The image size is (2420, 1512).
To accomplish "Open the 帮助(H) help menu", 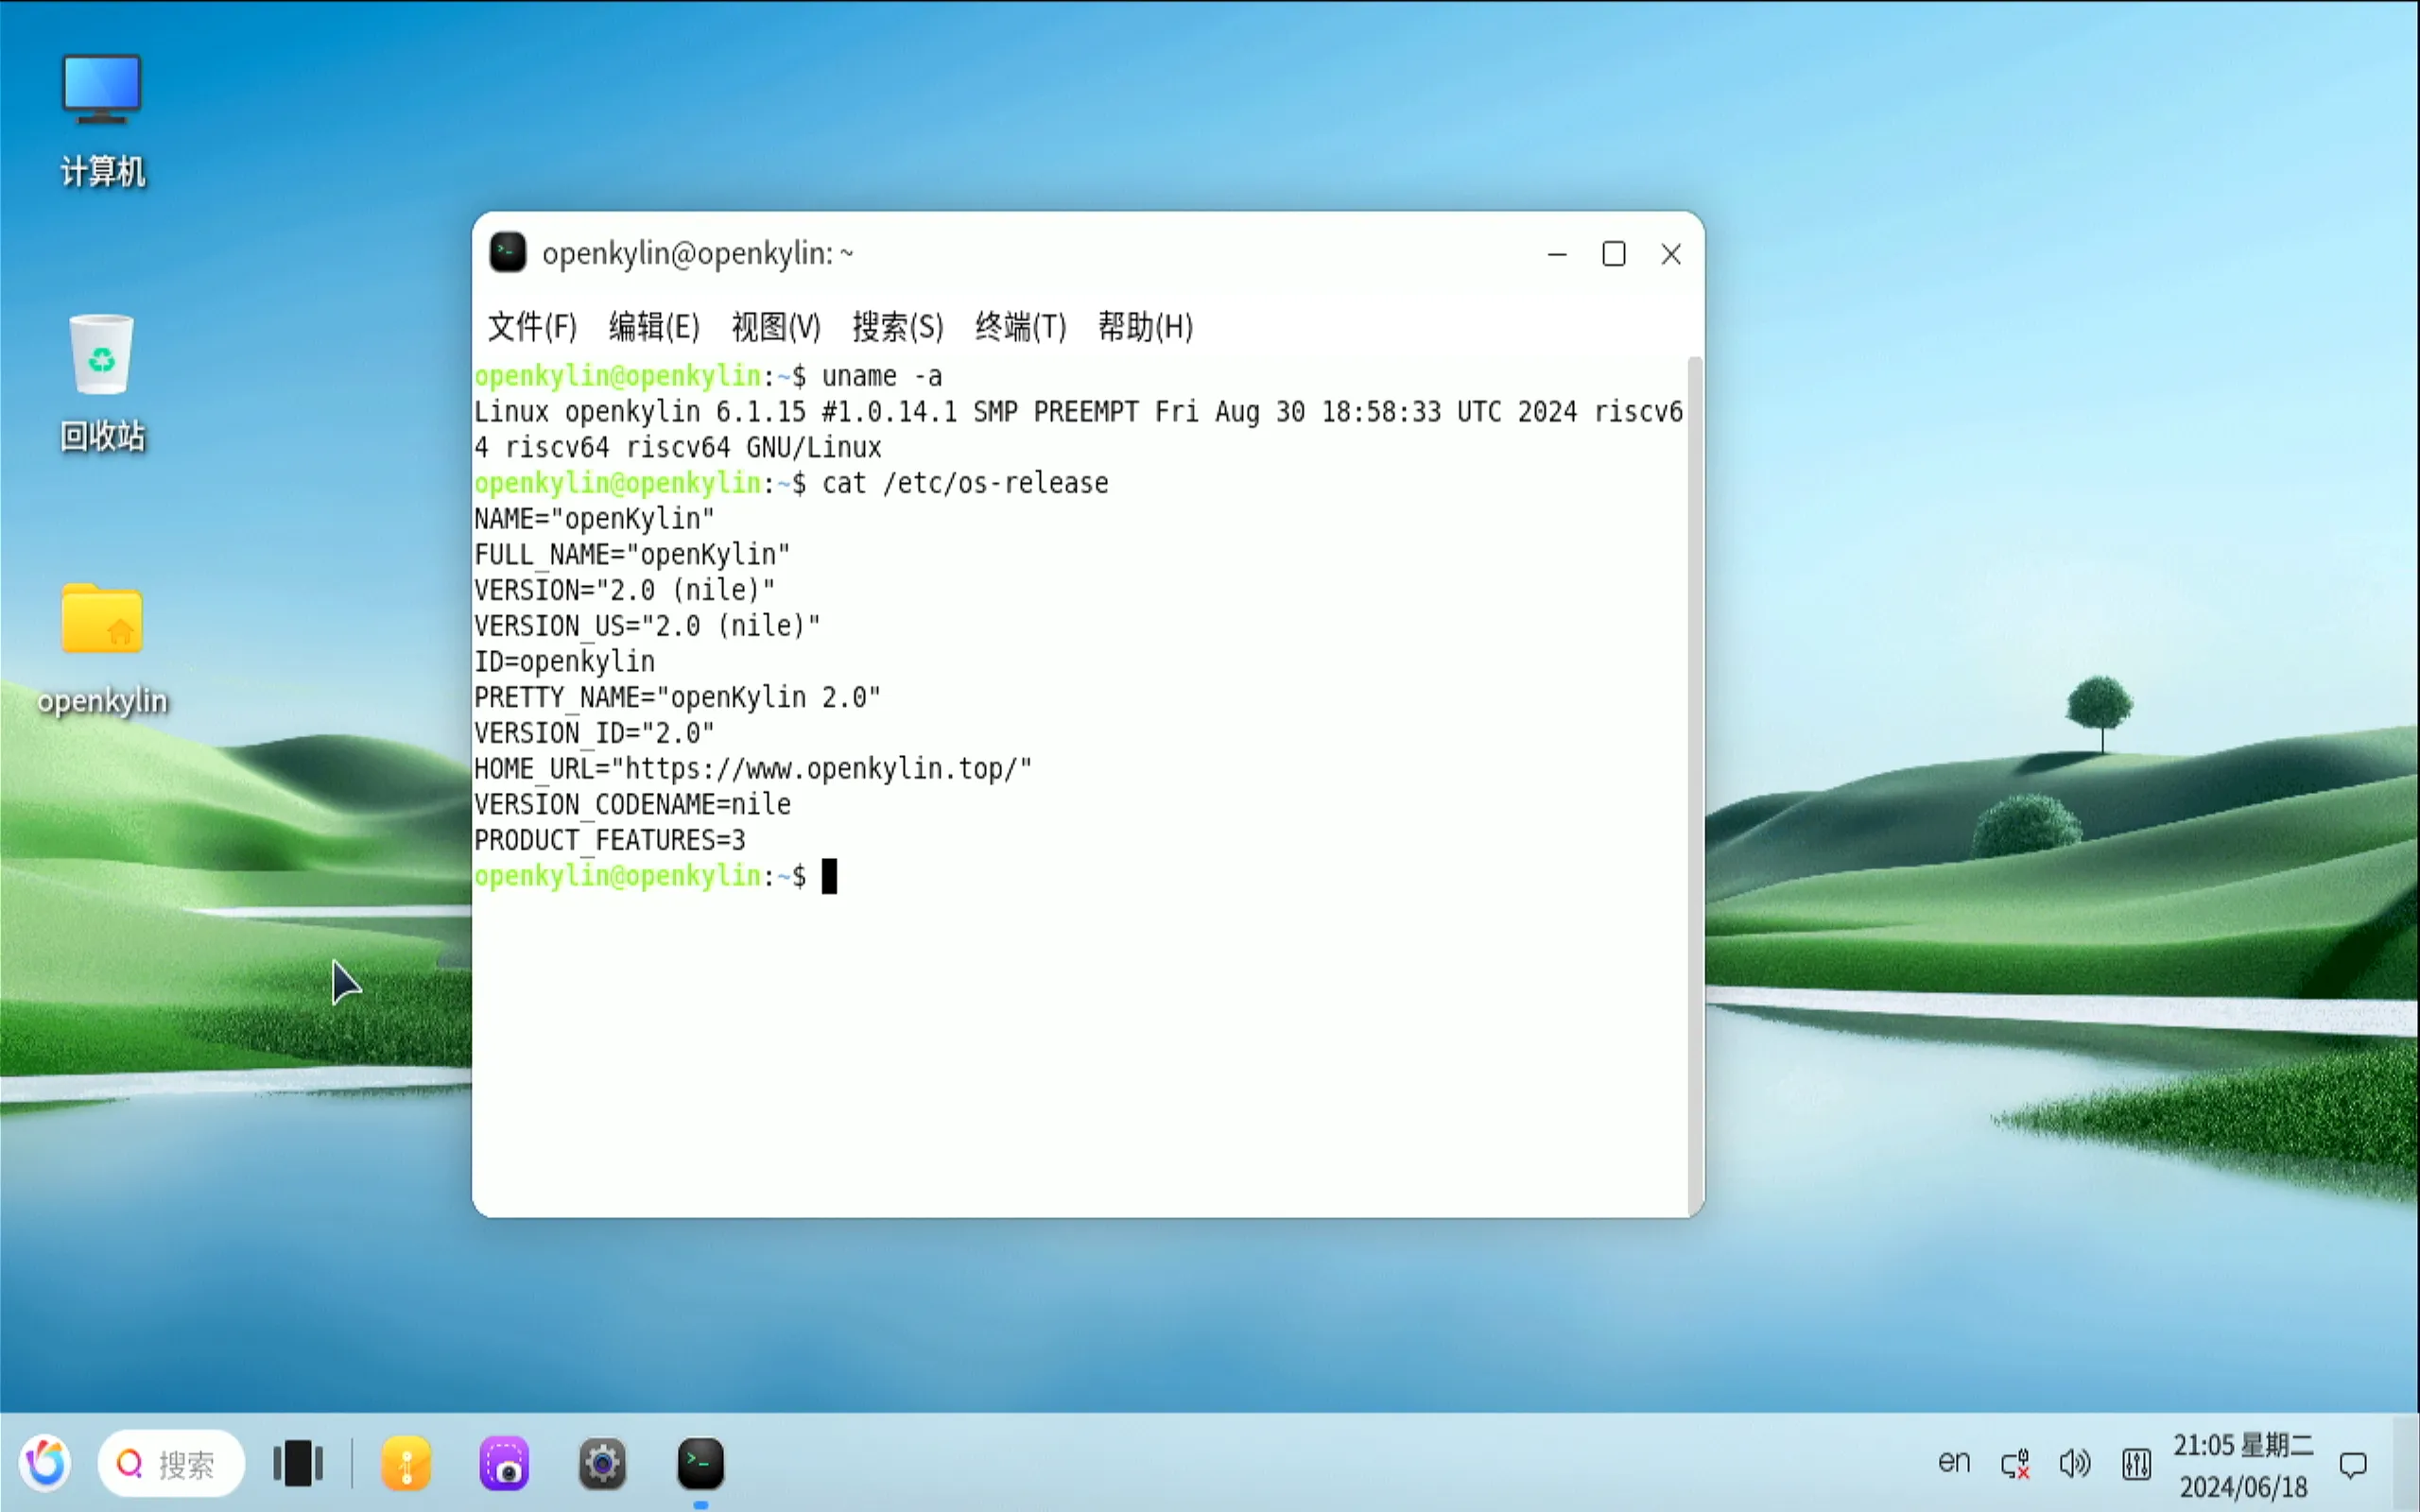I will (x=1143, y=327).
